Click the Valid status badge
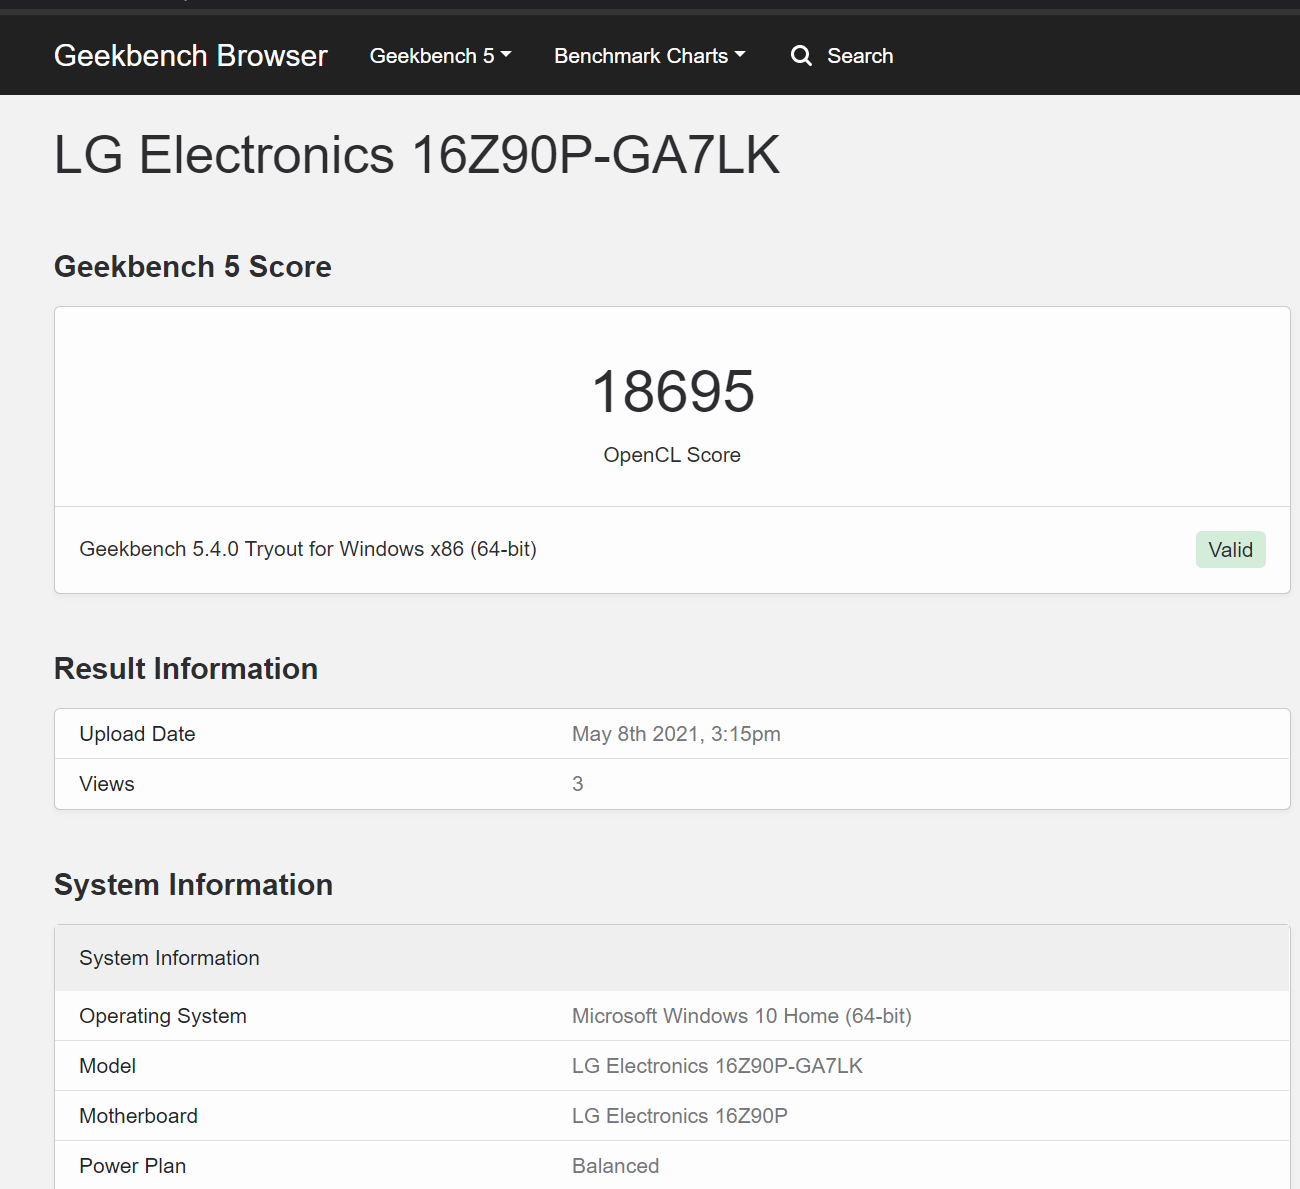The image size is (1300, 1189). (x=1230, y=550)
